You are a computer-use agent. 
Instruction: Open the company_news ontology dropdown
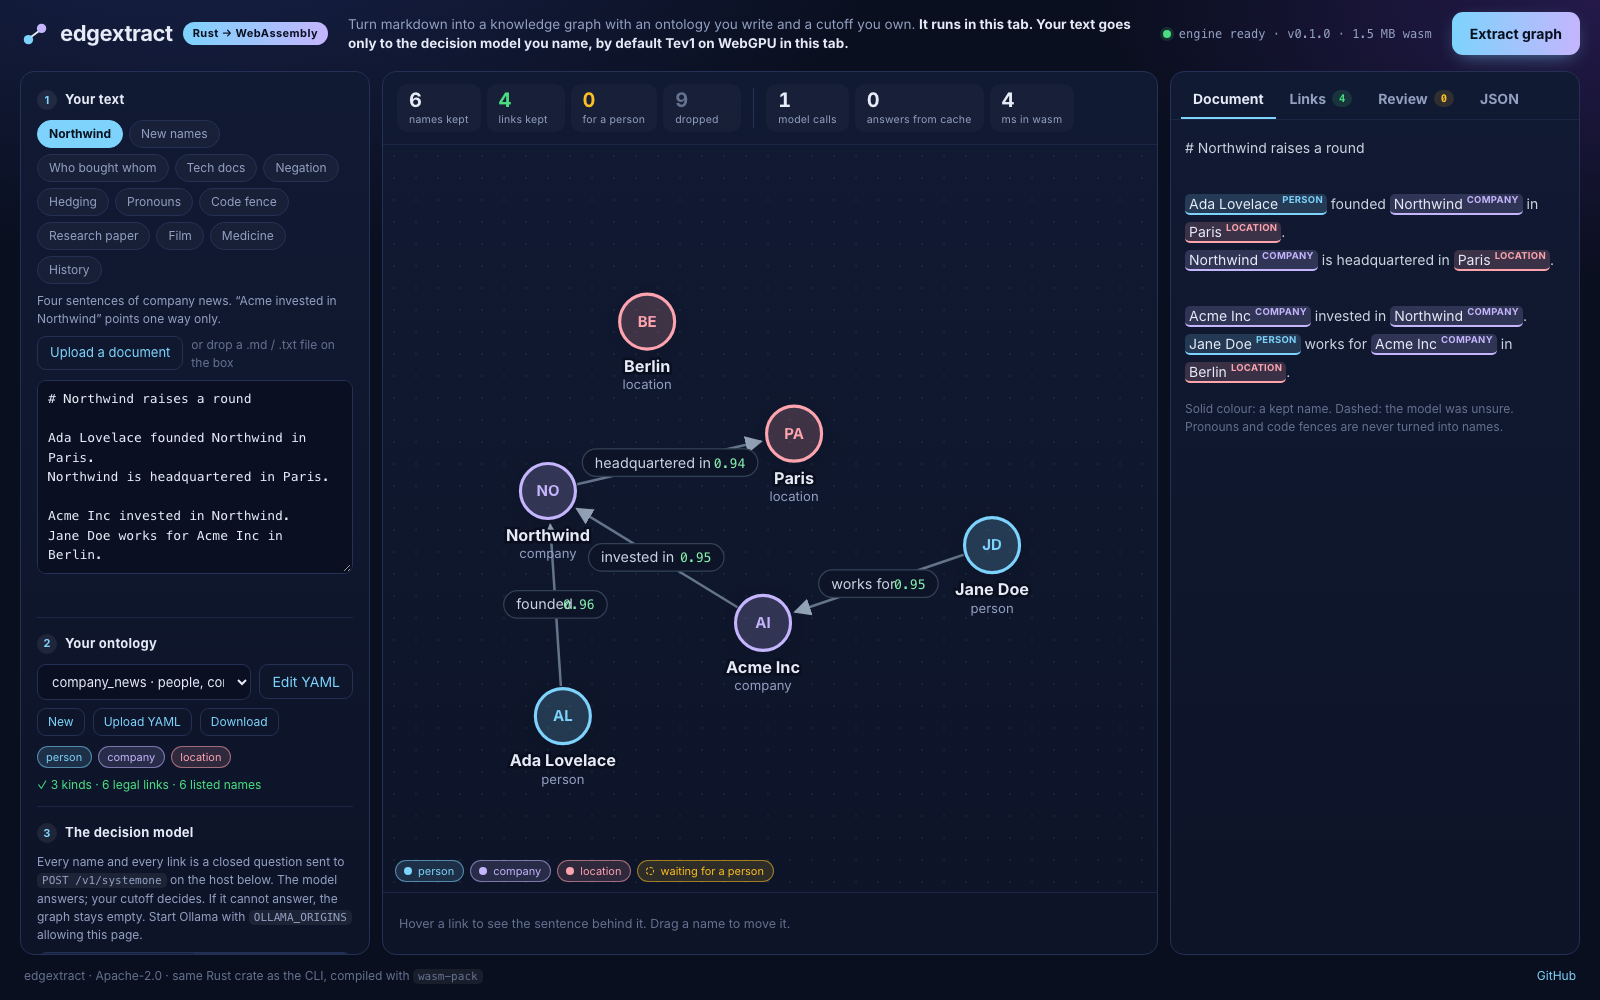point(144,682)
